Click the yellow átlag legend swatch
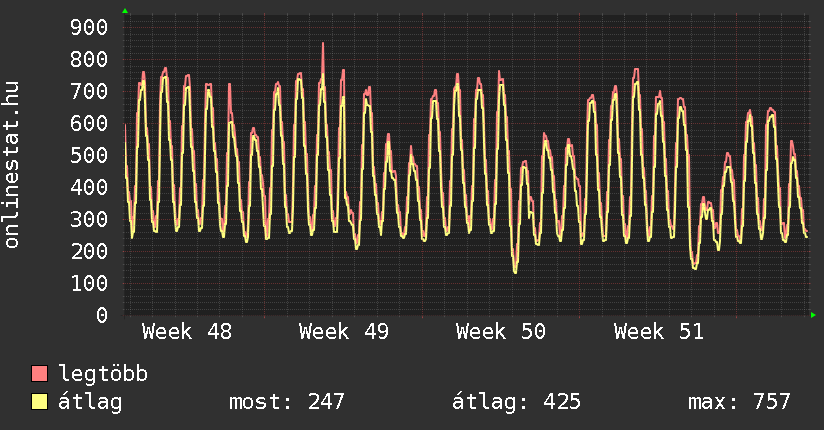 (40, 403)
